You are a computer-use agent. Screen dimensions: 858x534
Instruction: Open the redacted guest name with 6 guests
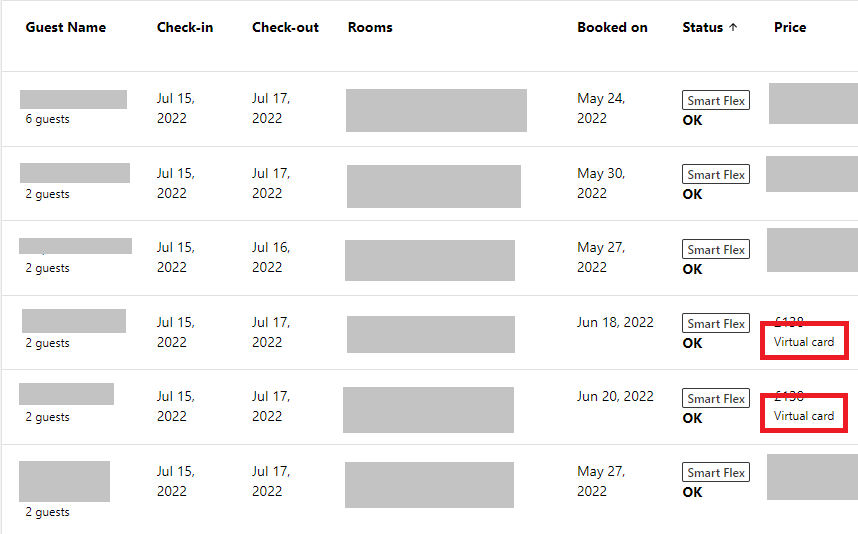pos(73,100)
